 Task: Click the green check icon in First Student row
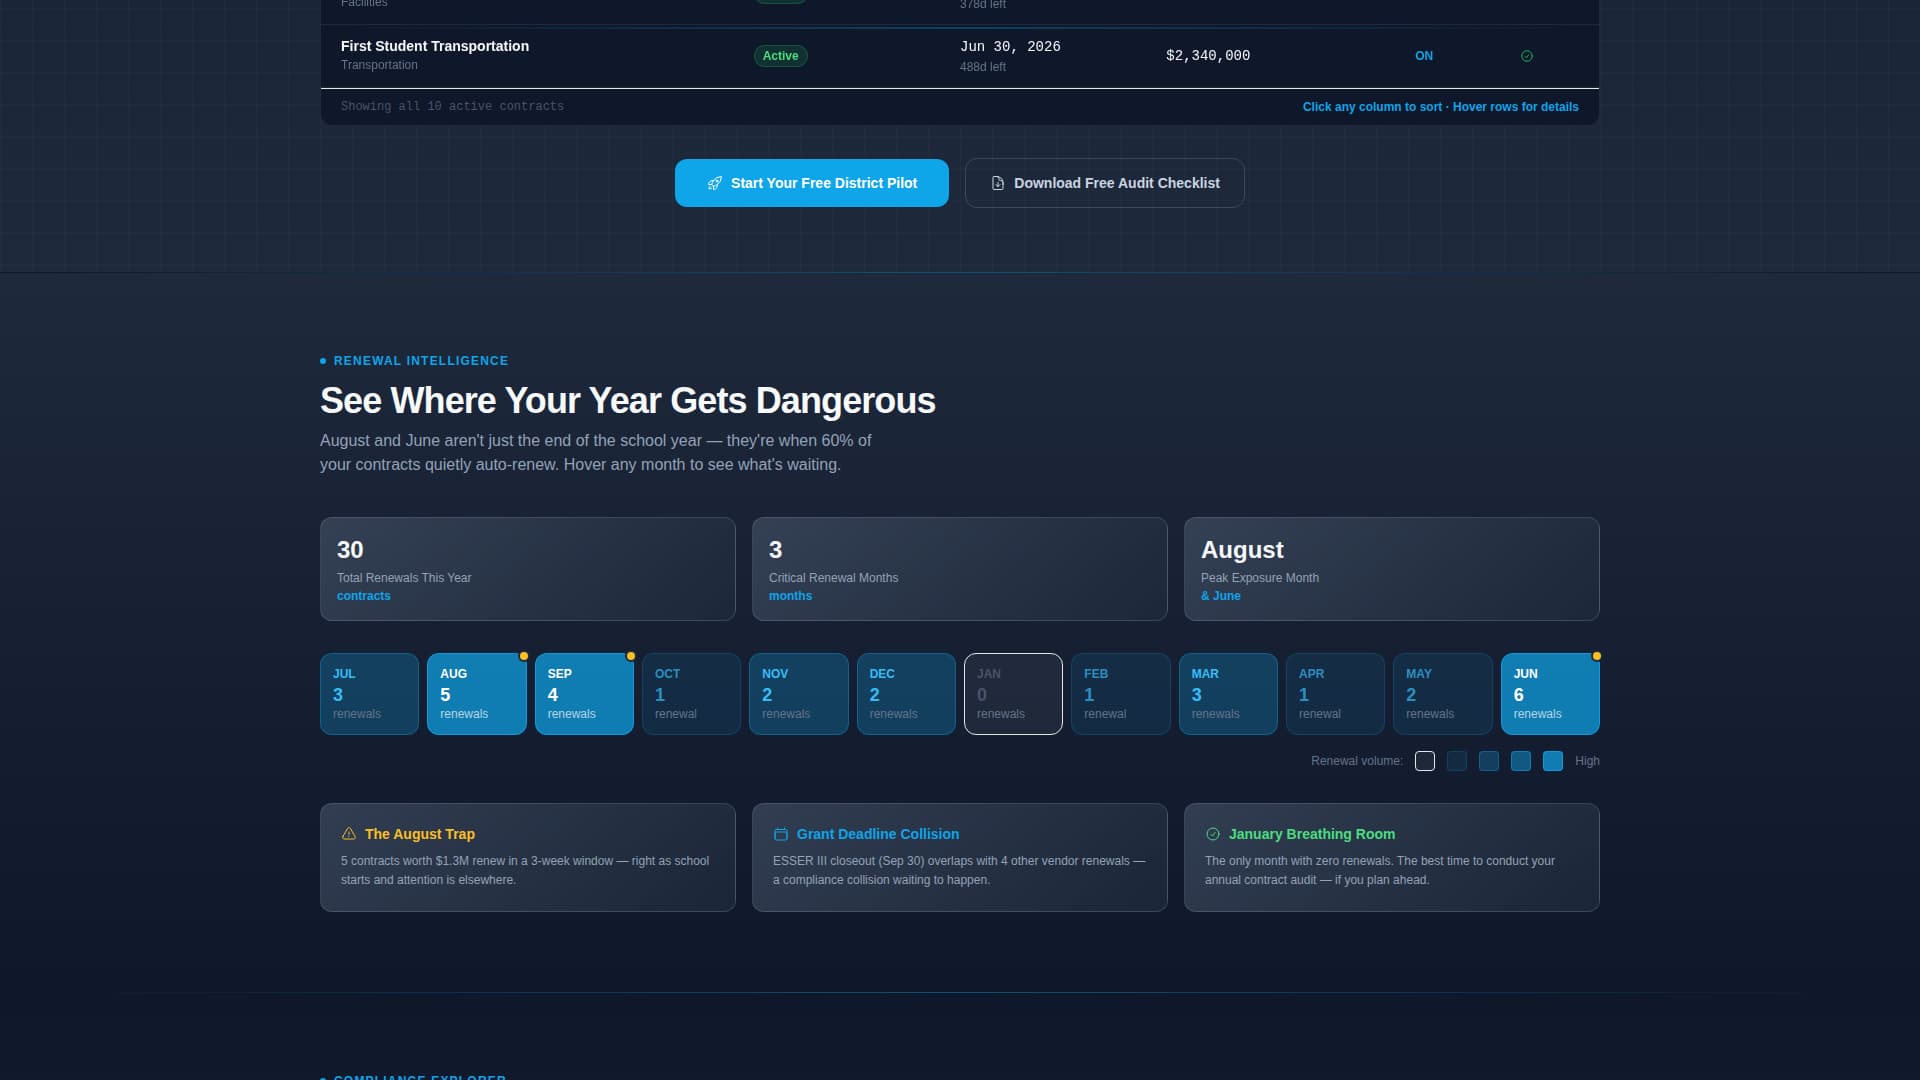point(1526,56)
